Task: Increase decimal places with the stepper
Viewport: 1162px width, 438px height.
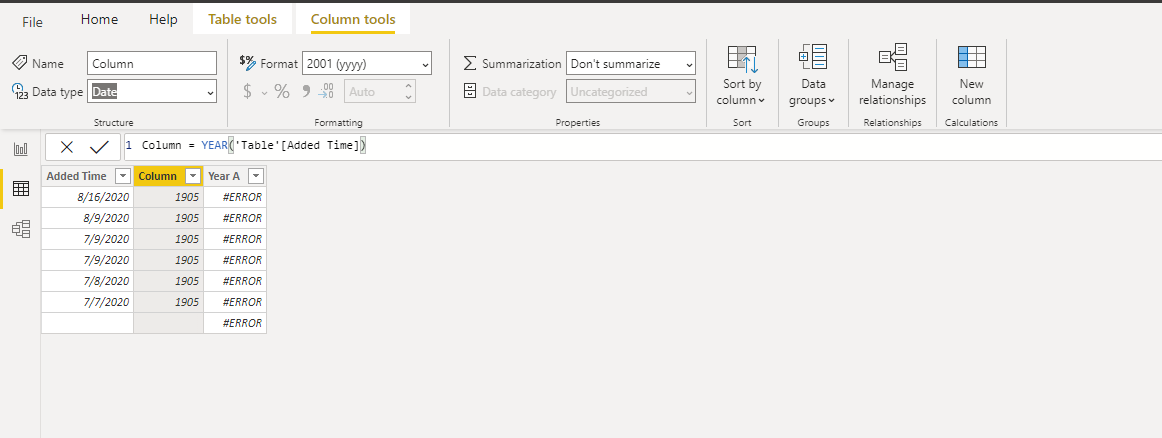Action: pos(408,86)
